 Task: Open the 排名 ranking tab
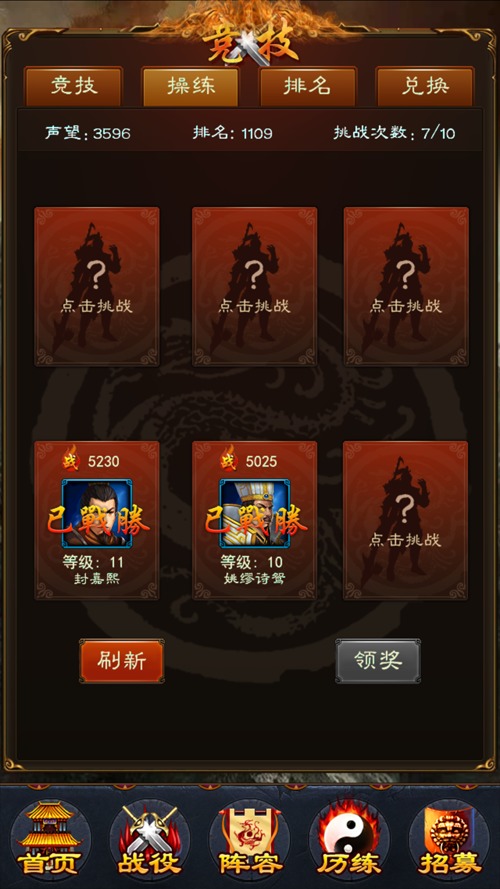(308, 86)
